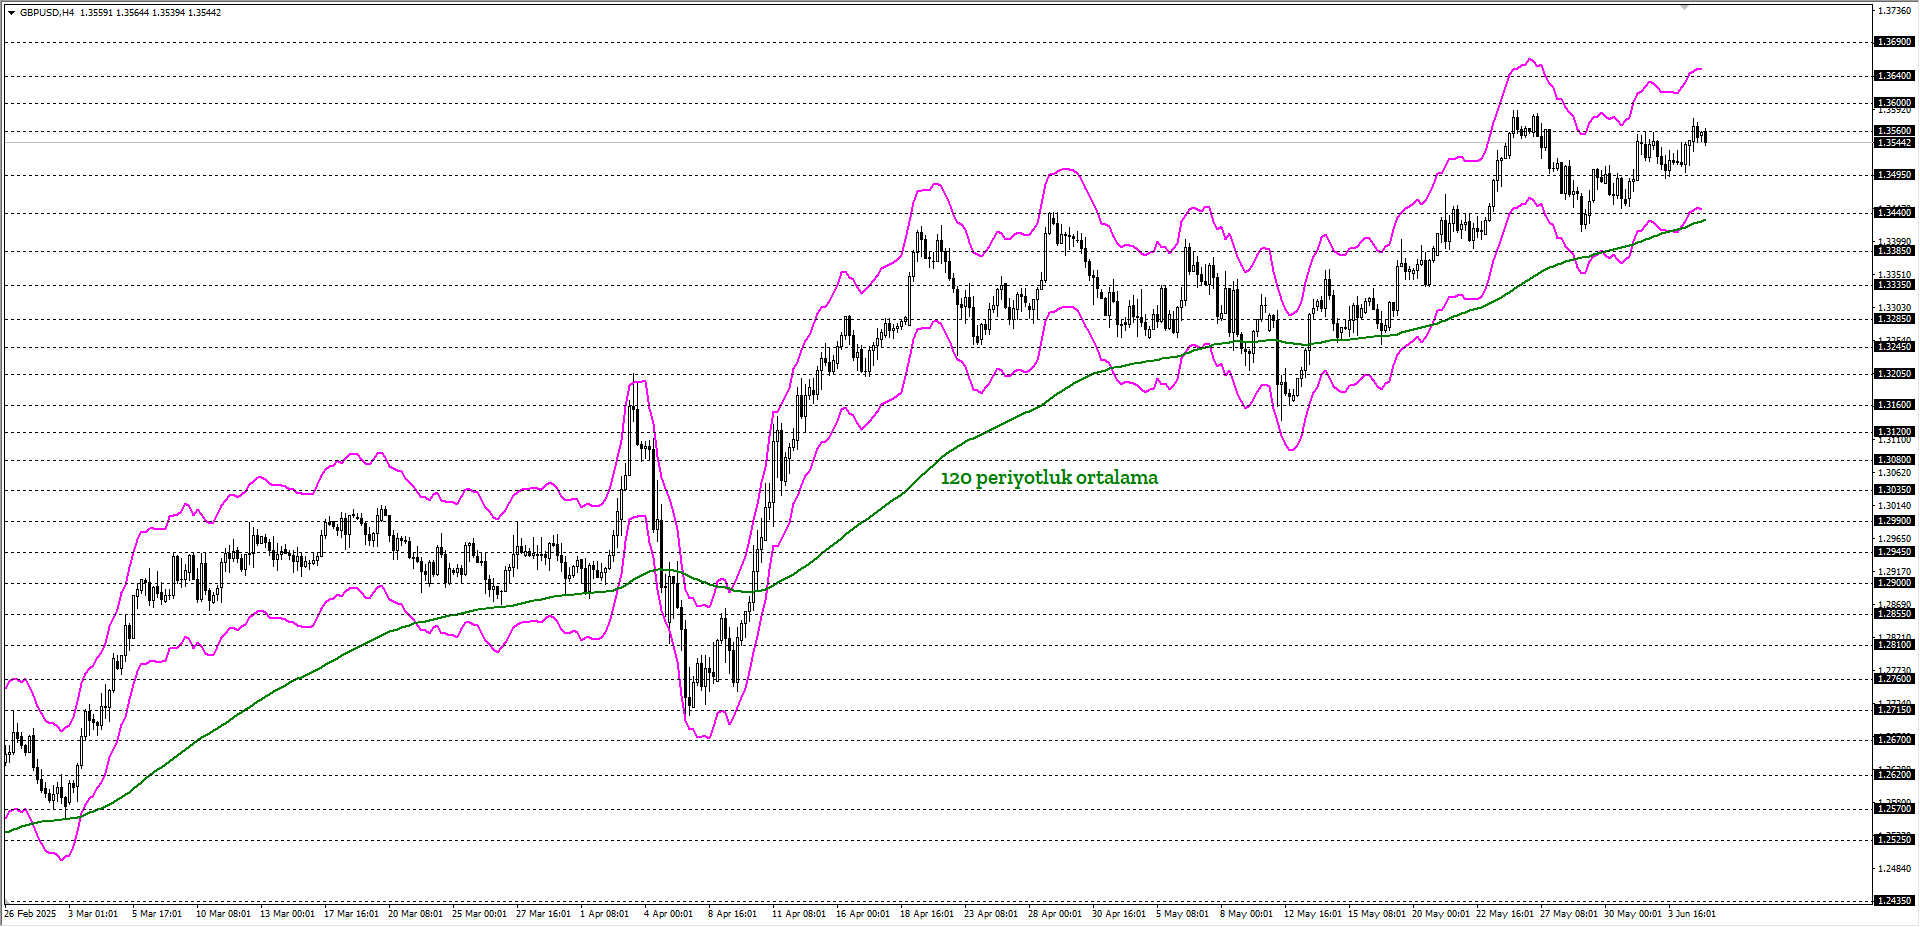Image resolution: width=1920 pixels, height=927 pixels.
Task: Click the 17 Mar 16:01 time label
Action: click(351, 914)
